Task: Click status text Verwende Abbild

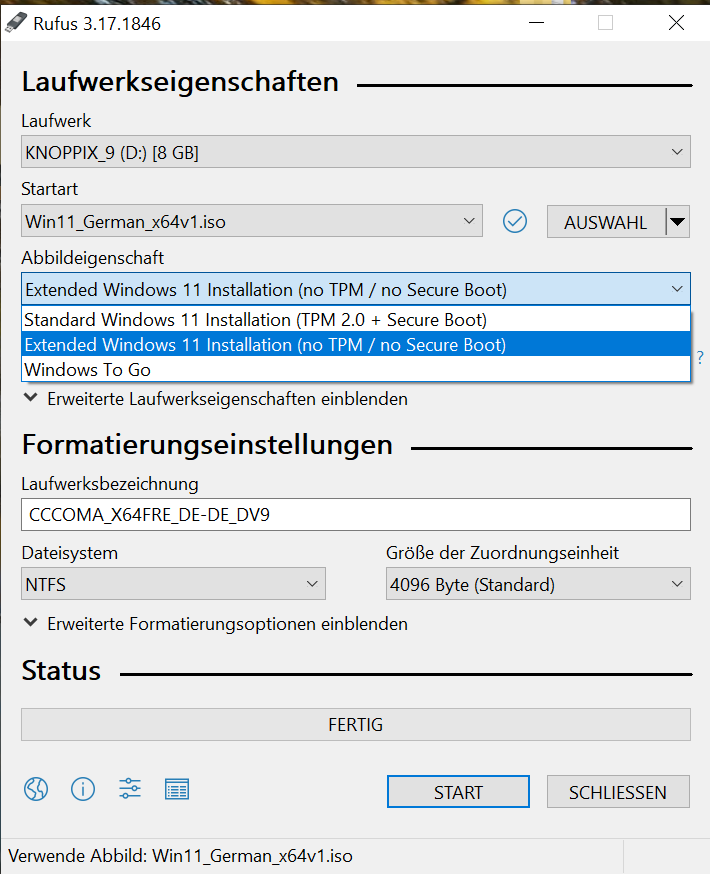Action: pos(181,856)
